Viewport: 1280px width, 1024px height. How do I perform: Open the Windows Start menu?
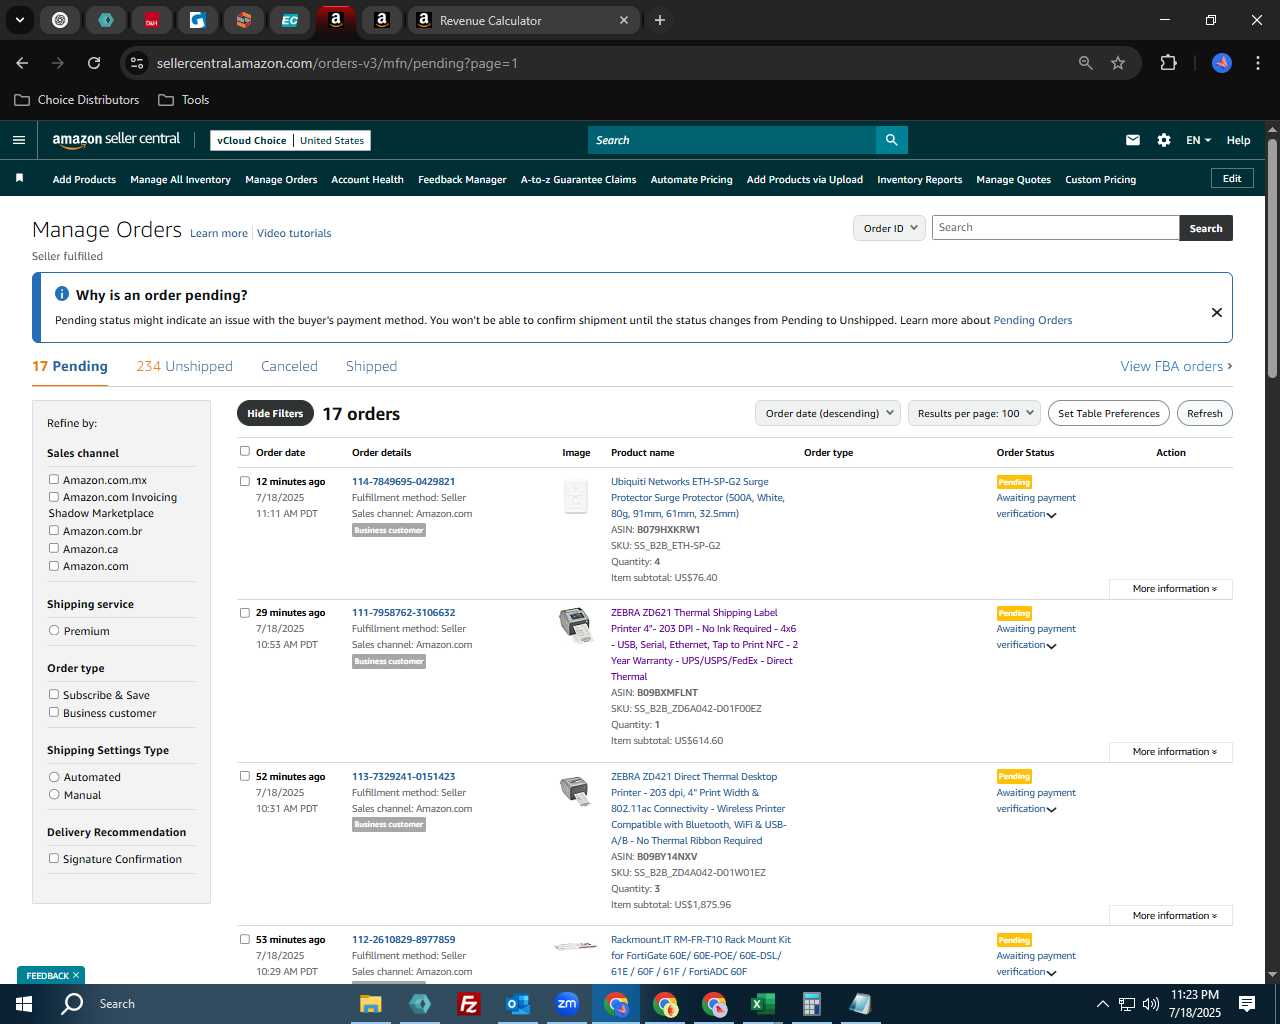tap(23, 1004)
